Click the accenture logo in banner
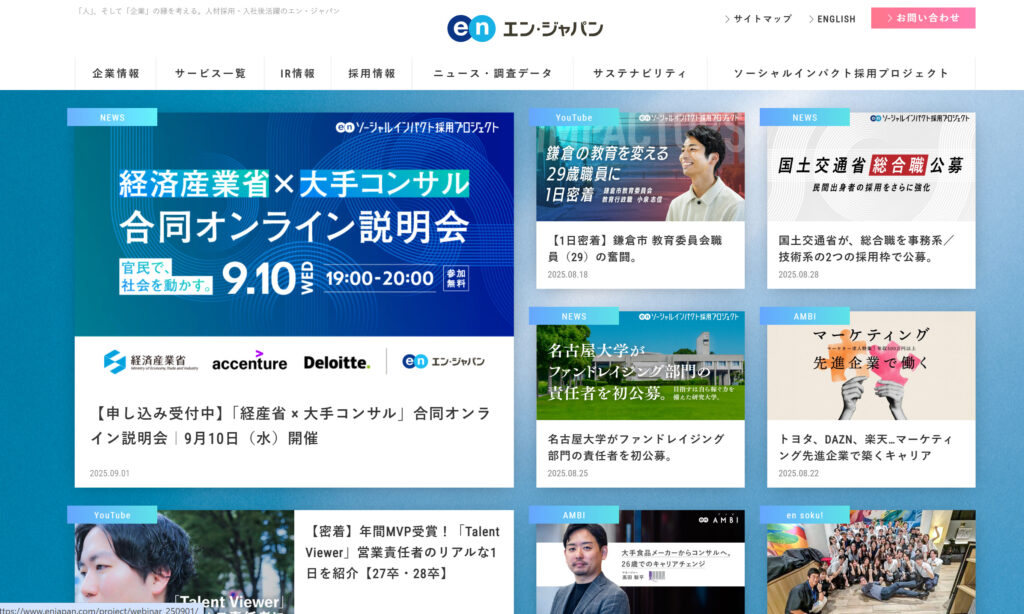This screenshot has height=614, width=1024. pos(249,361)
